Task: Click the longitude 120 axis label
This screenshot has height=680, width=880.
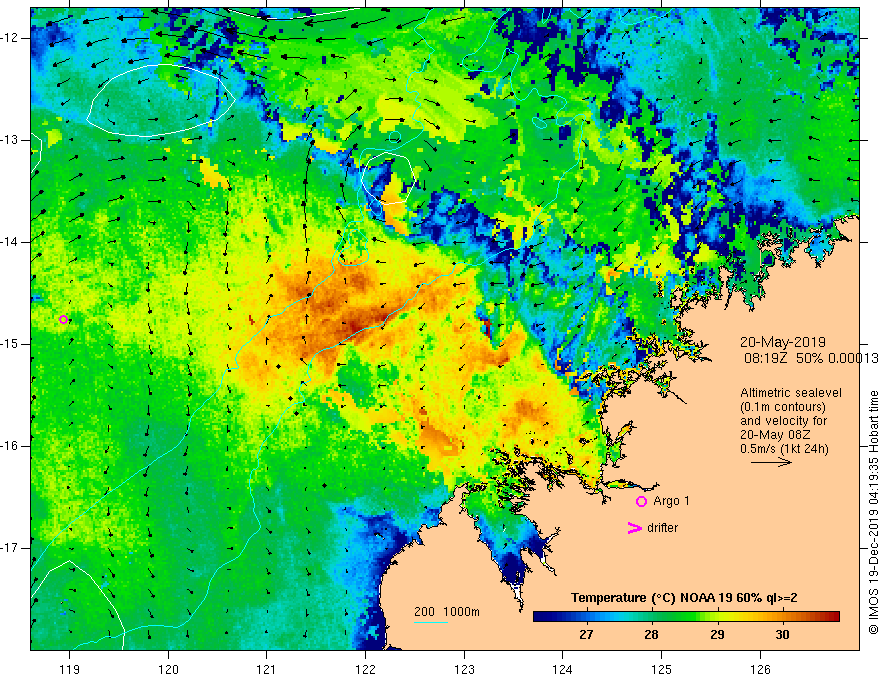Action: pos(168,669)
